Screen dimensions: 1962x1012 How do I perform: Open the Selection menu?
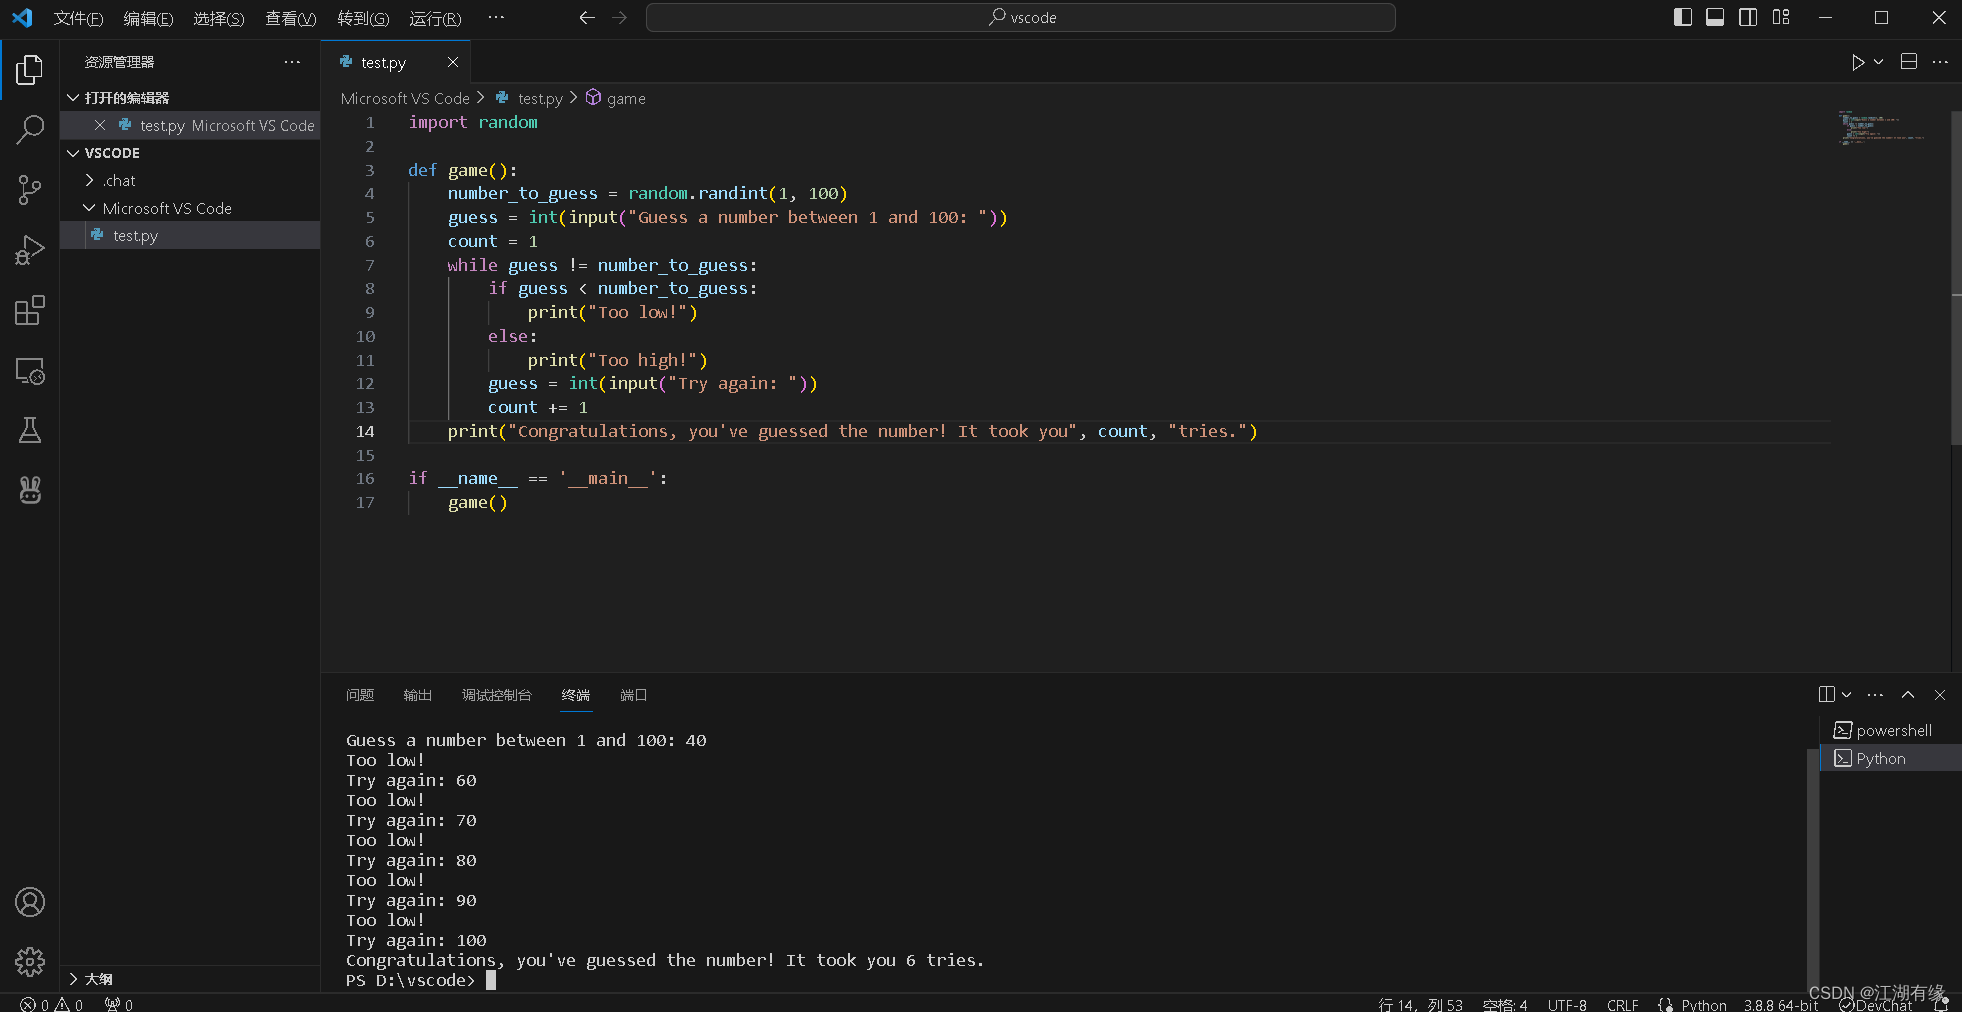click(219, 18)
